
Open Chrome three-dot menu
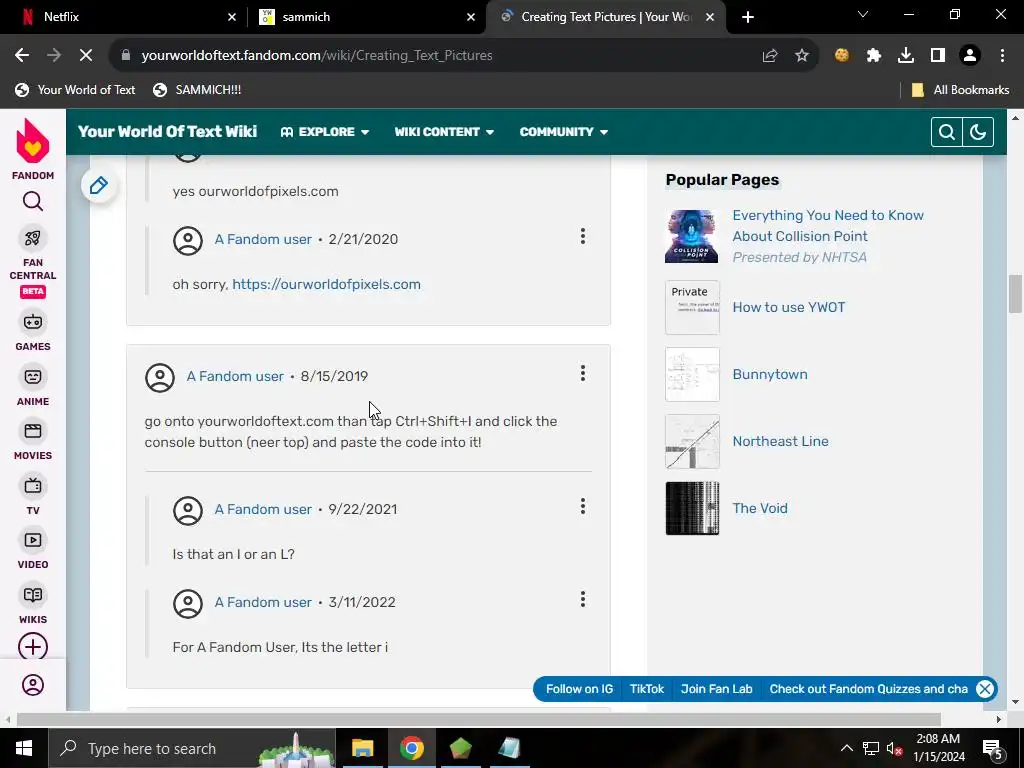1002,56
